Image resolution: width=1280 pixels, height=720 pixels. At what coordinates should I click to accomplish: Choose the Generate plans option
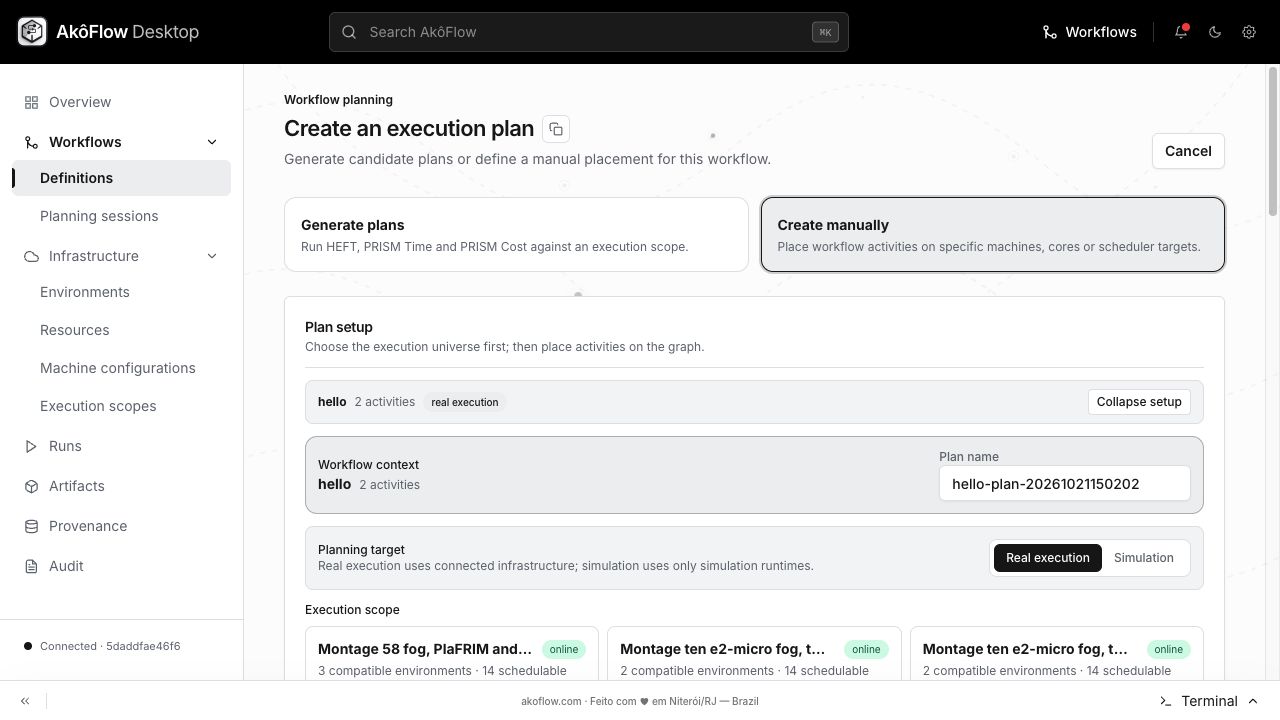pyautogui.click(x=516, y=235)
